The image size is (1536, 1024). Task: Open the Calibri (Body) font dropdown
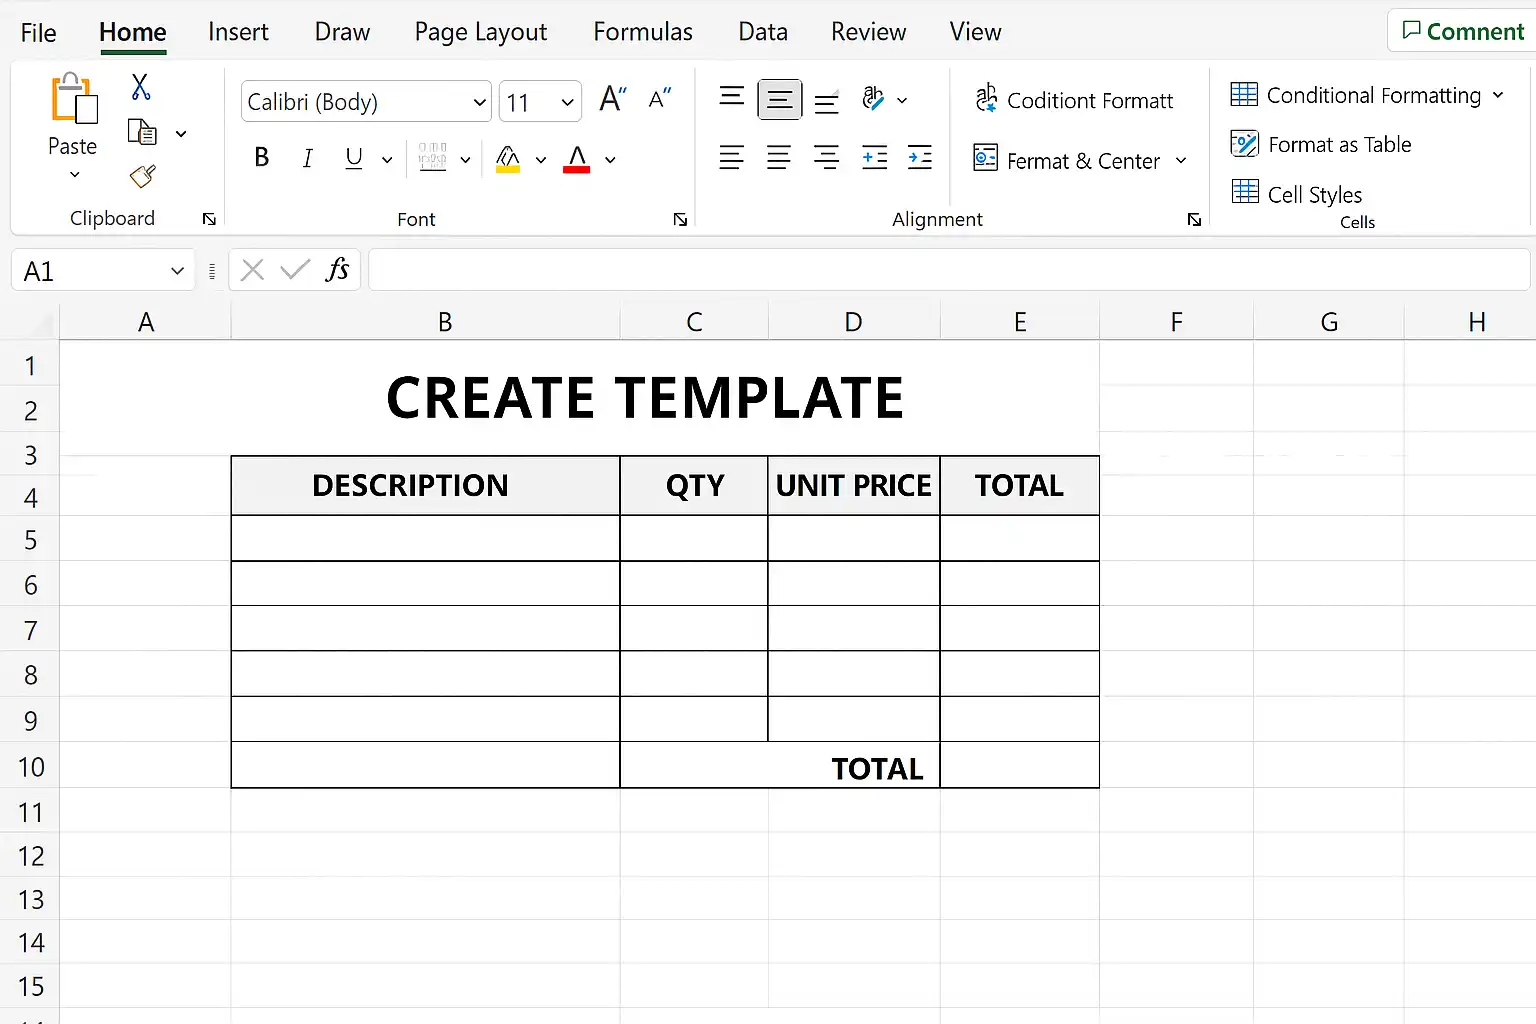366,101
